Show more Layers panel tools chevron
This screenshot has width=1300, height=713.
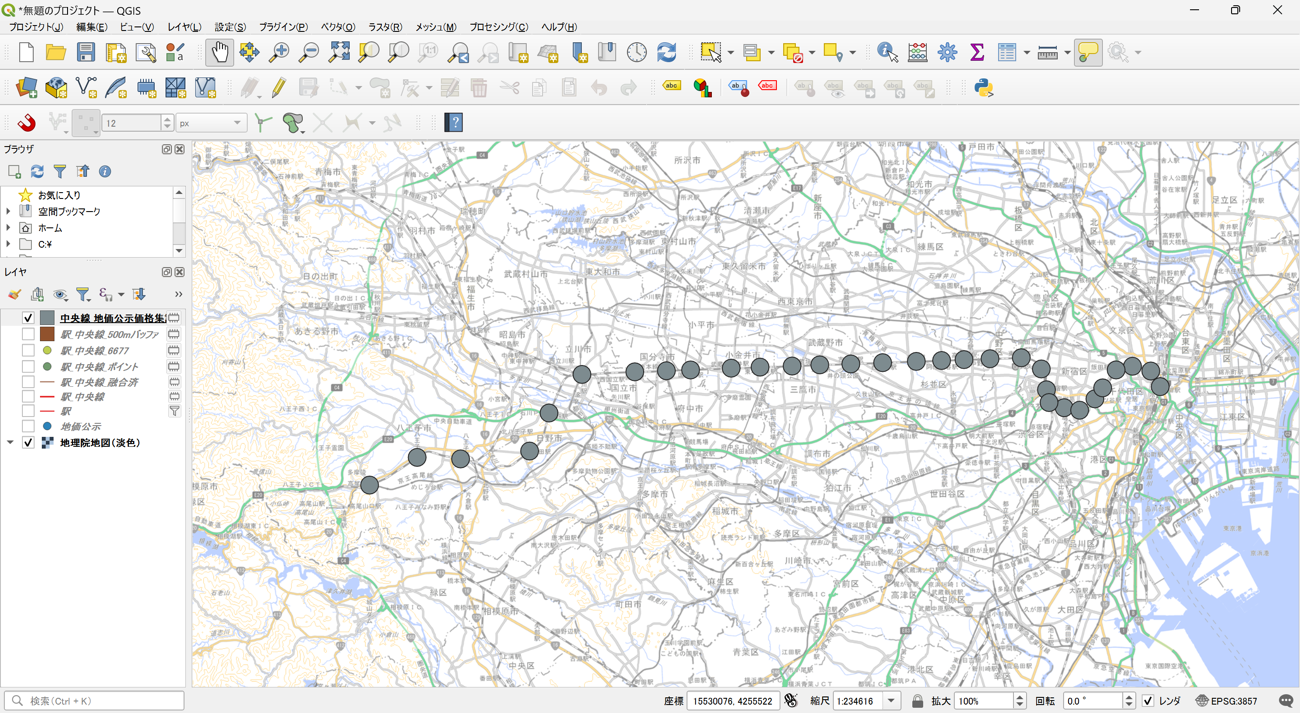click(x=178, y=295)
